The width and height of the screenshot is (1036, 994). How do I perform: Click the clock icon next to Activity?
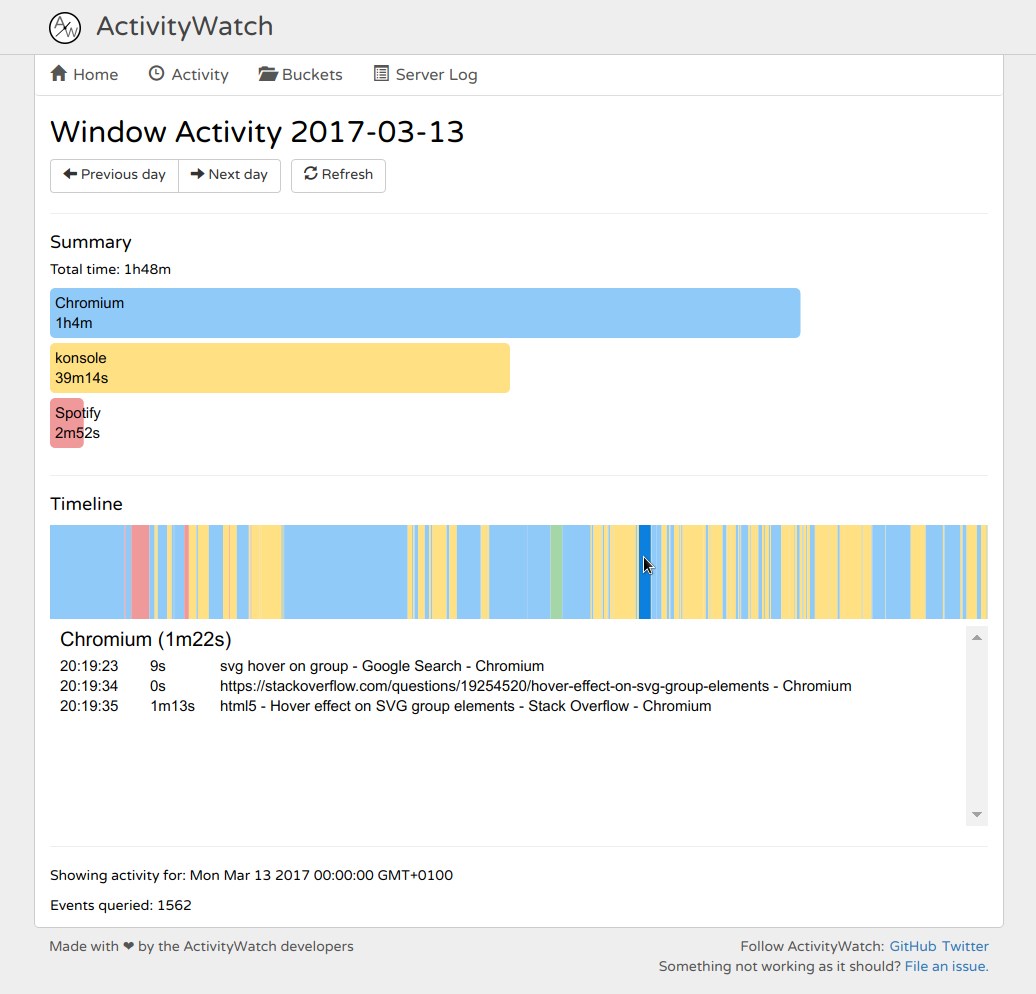(x=155, y=74)
